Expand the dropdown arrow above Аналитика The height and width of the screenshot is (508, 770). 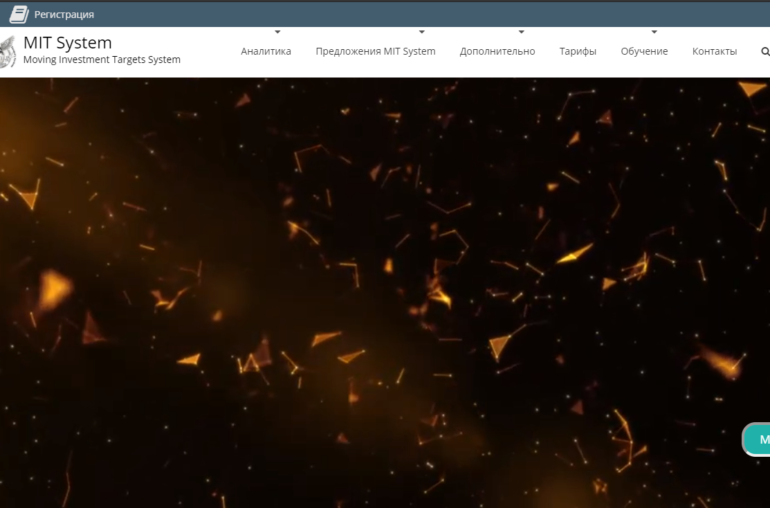point(278,32)
